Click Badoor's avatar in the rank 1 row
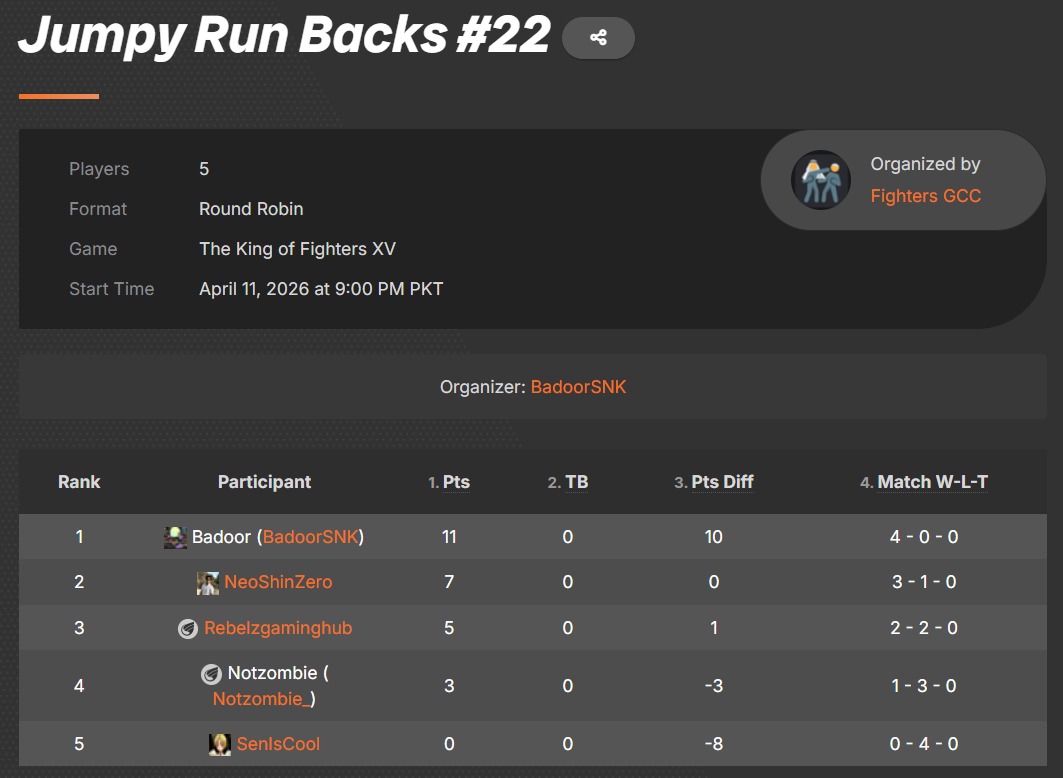This screenshot has height=778, width=1063. pos(175,537)
